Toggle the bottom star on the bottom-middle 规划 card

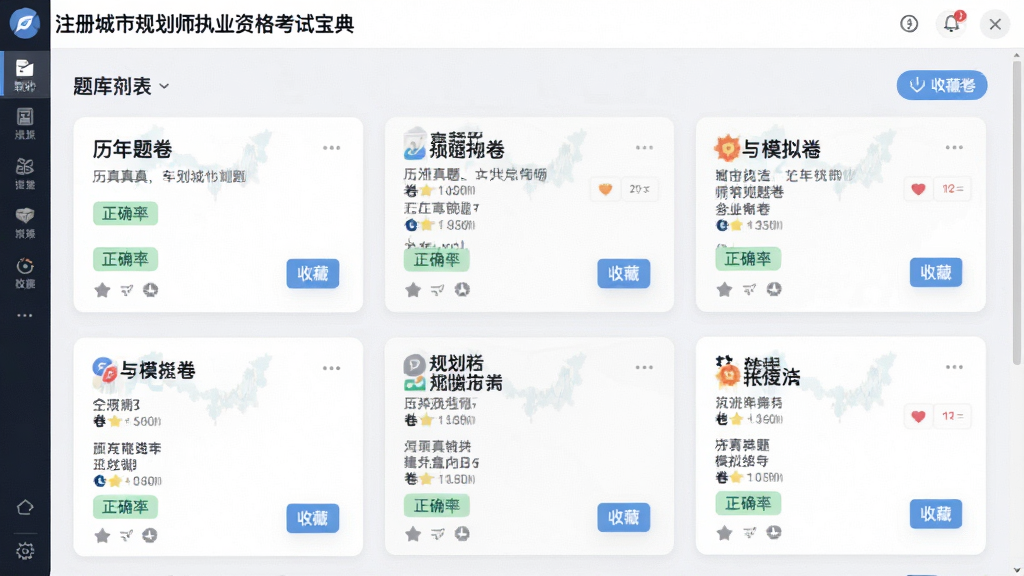[413, 534]
